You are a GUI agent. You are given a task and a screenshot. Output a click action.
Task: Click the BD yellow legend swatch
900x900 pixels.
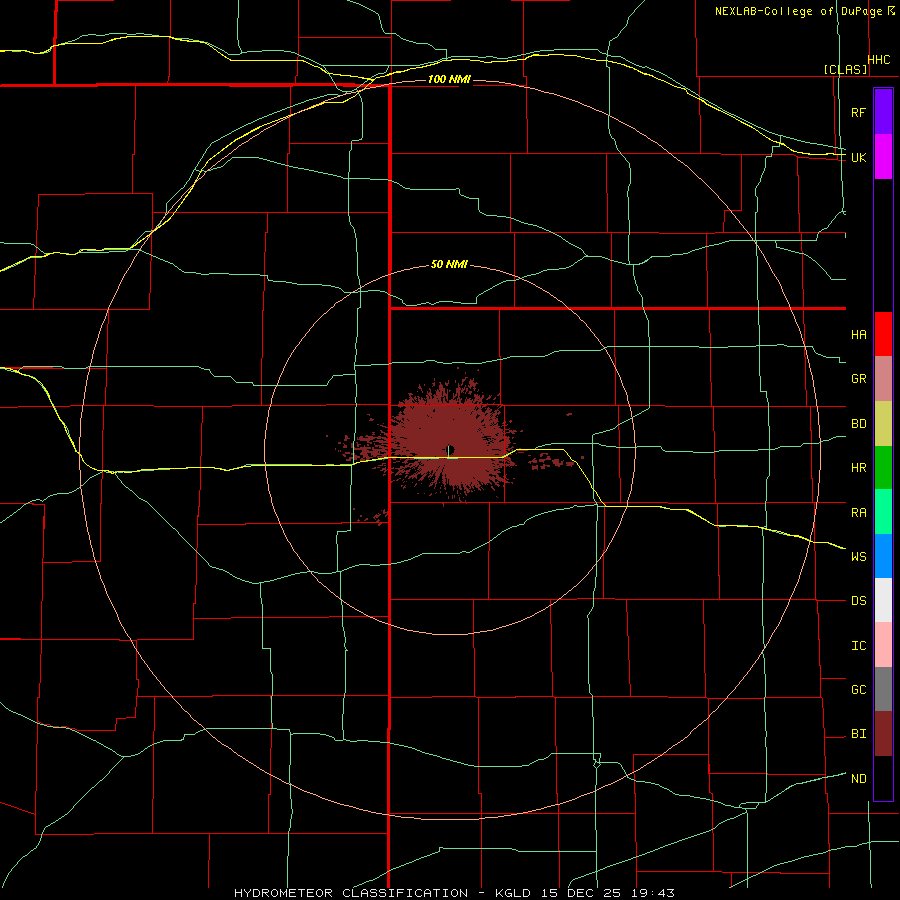coord(883,424)
